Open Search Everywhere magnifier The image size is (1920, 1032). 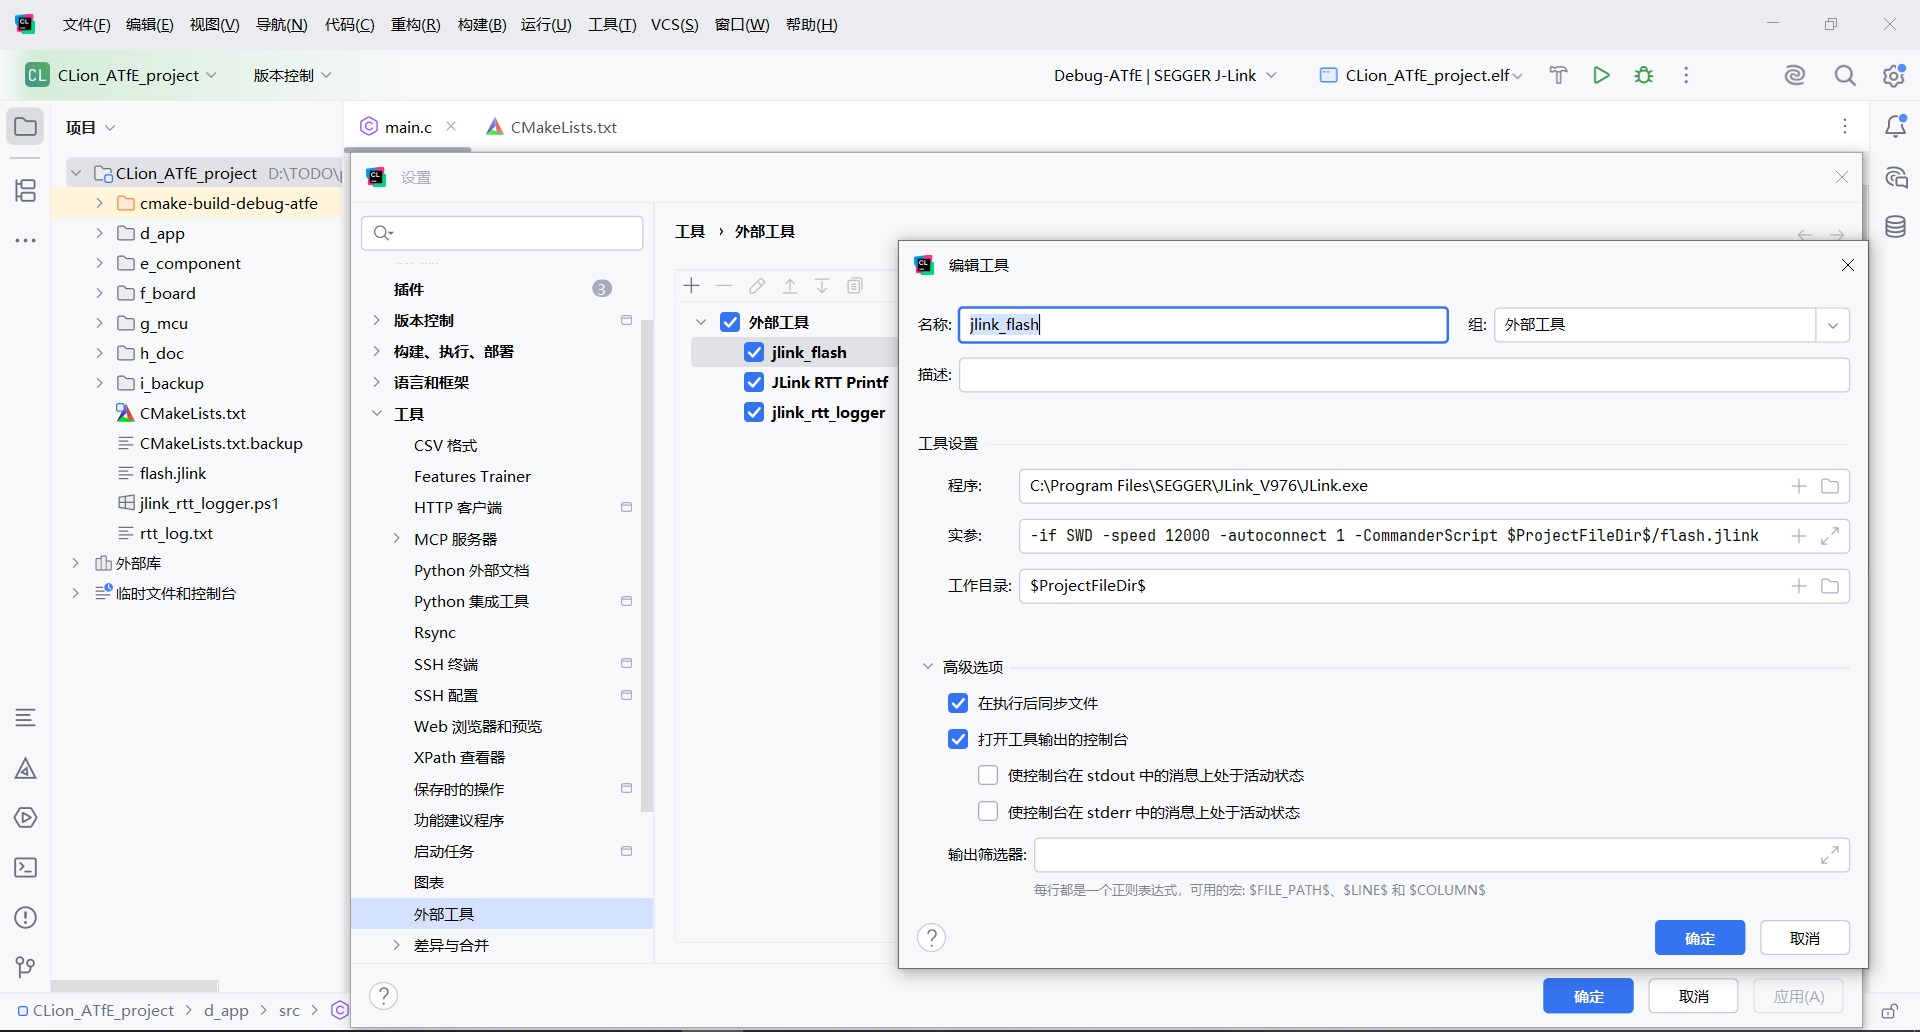(1845, 75)
